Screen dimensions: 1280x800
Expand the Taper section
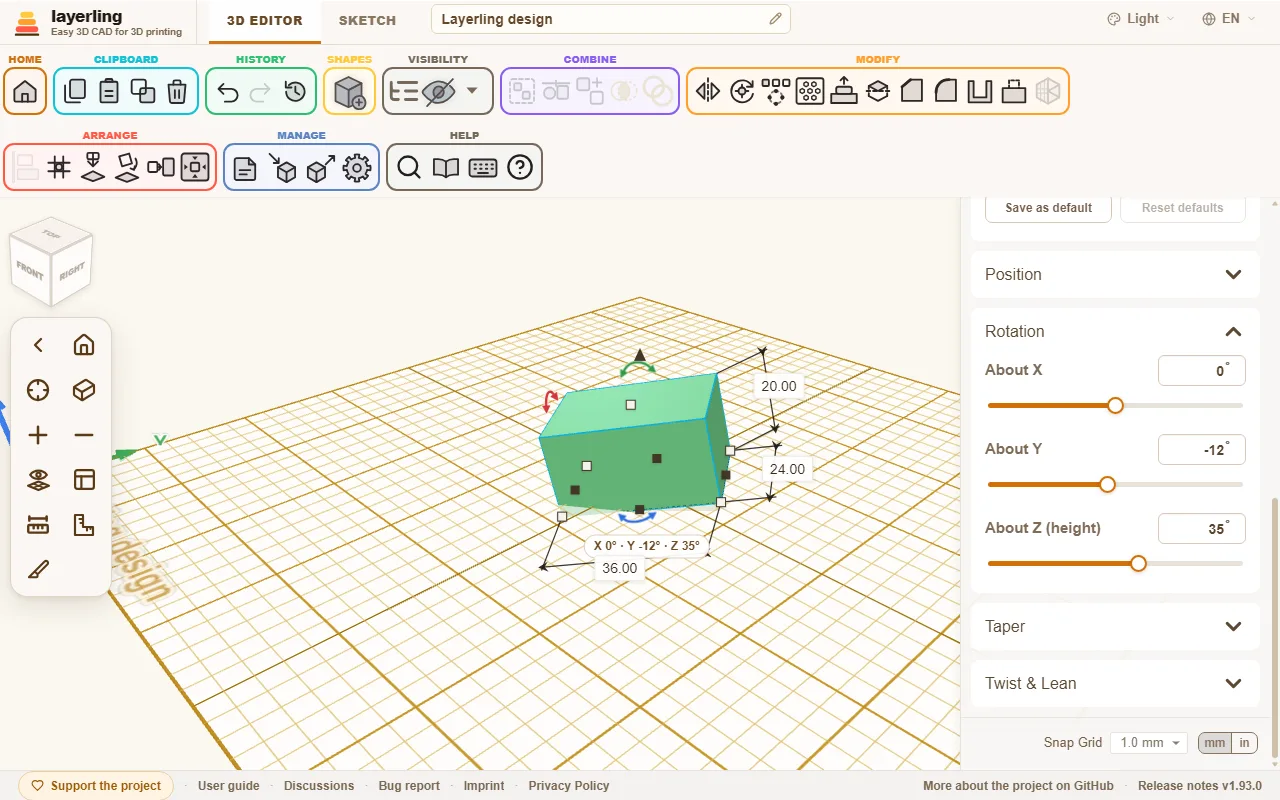point(1115,626)
